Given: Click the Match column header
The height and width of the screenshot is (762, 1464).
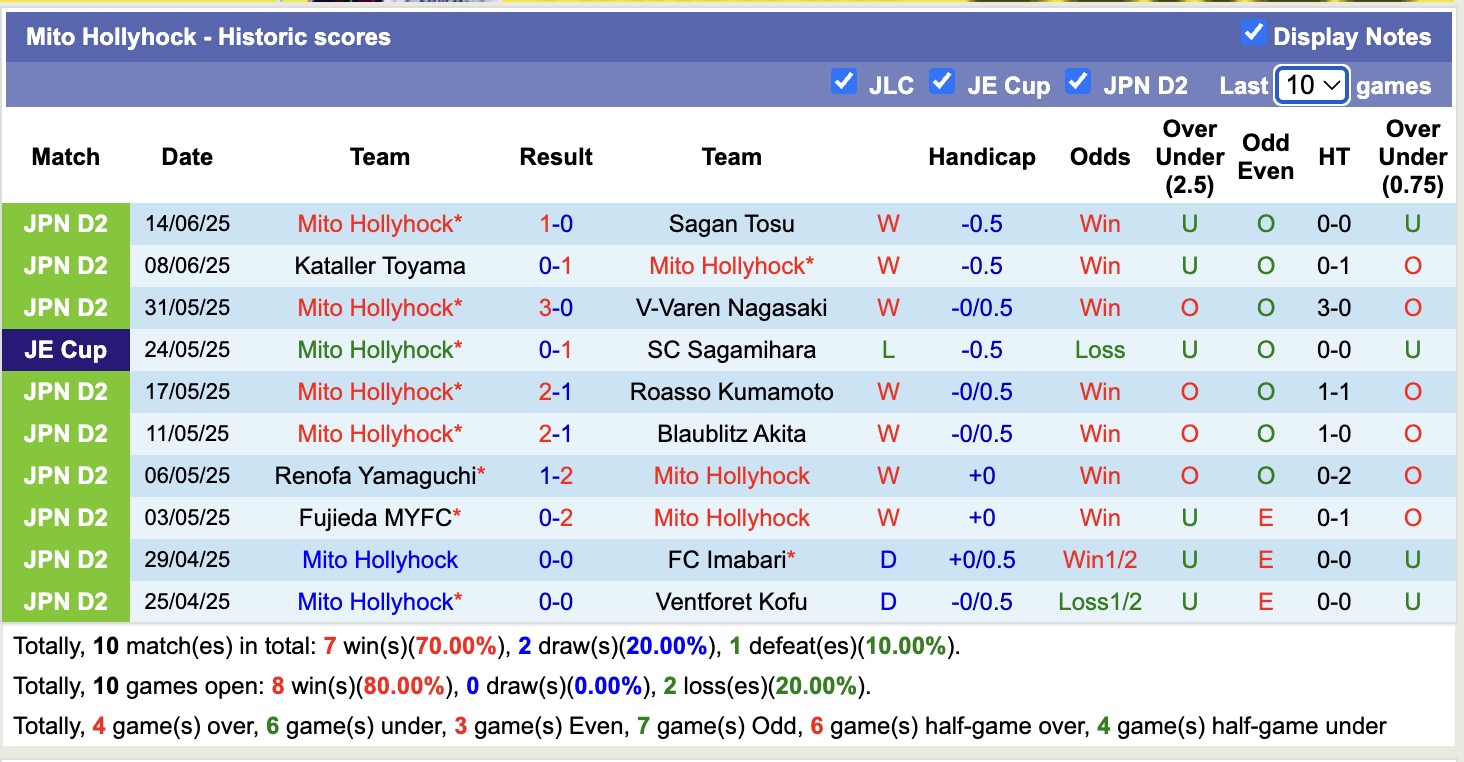Looking at the screenshot, I should 65,157.
